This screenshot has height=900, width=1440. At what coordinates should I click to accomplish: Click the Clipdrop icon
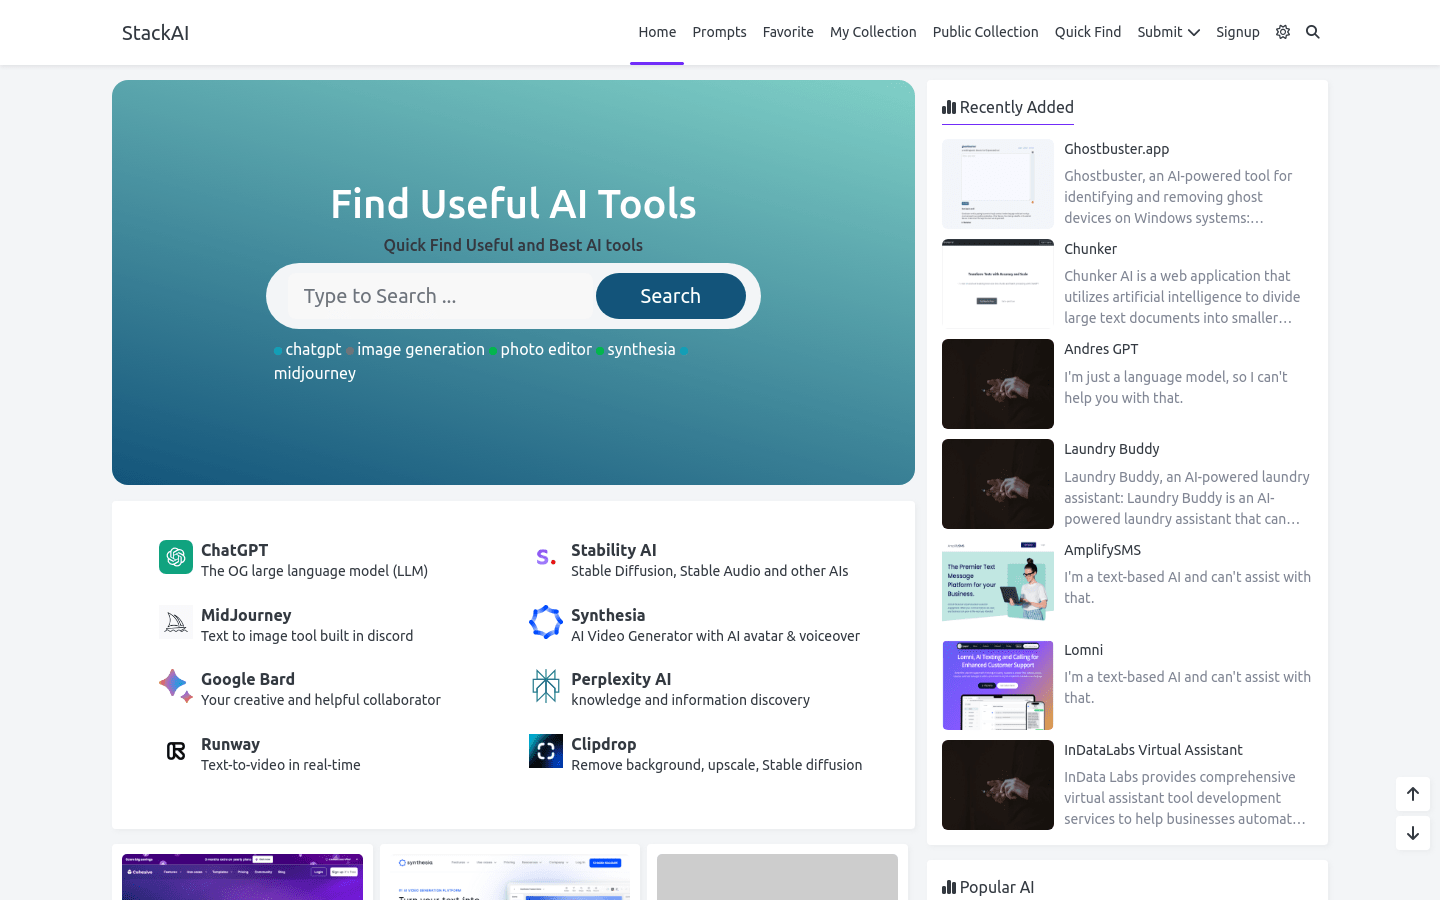(546, 751)
